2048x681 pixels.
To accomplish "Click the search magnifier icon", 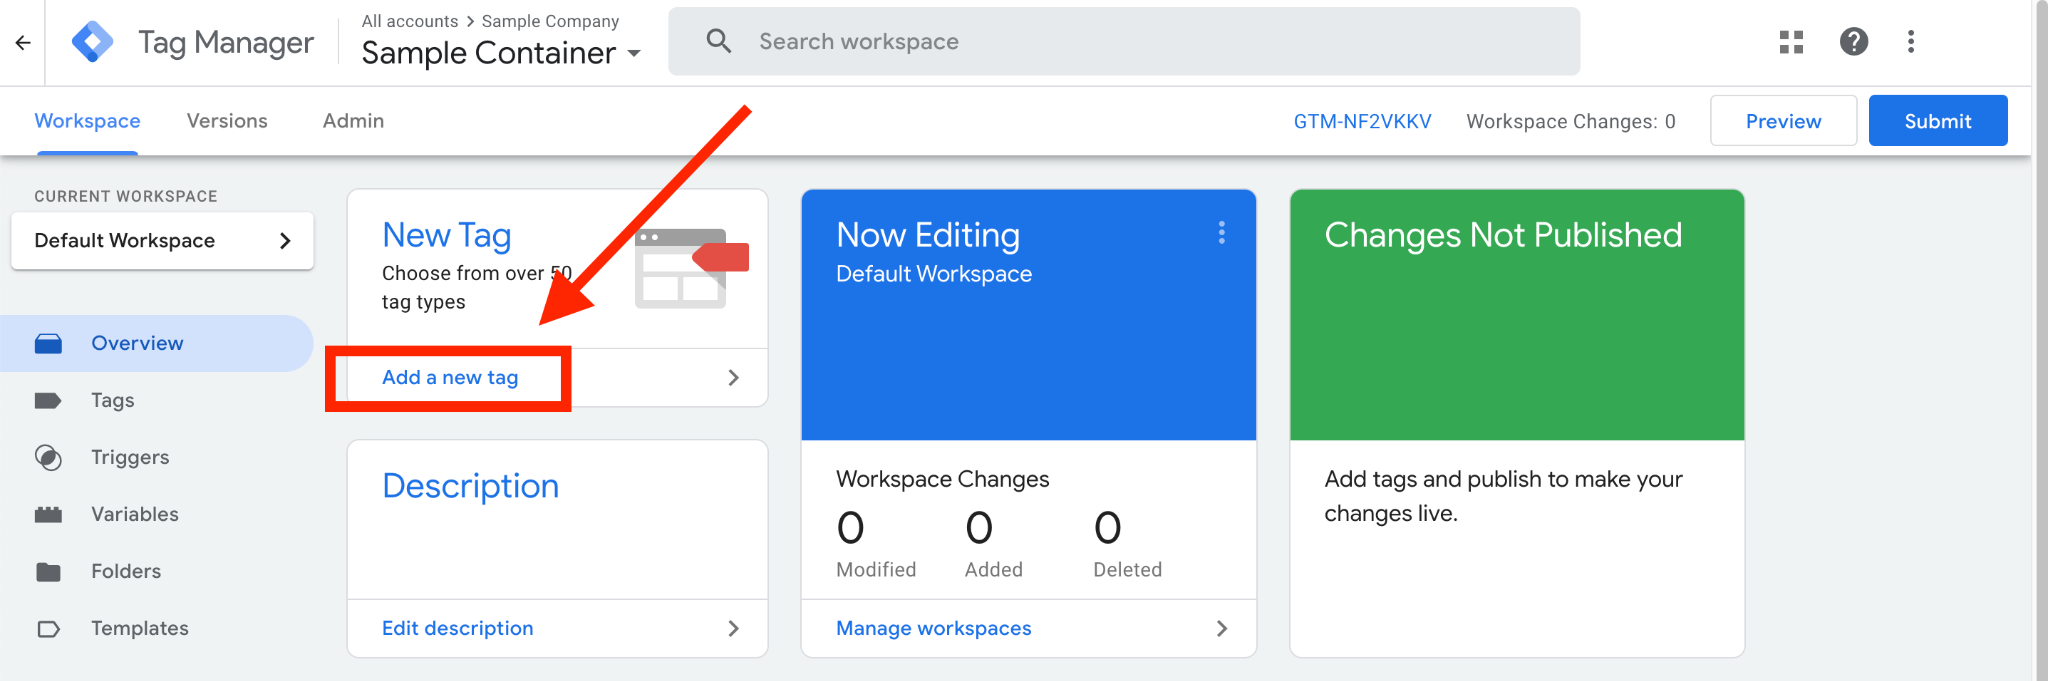I will coord(718,41).
